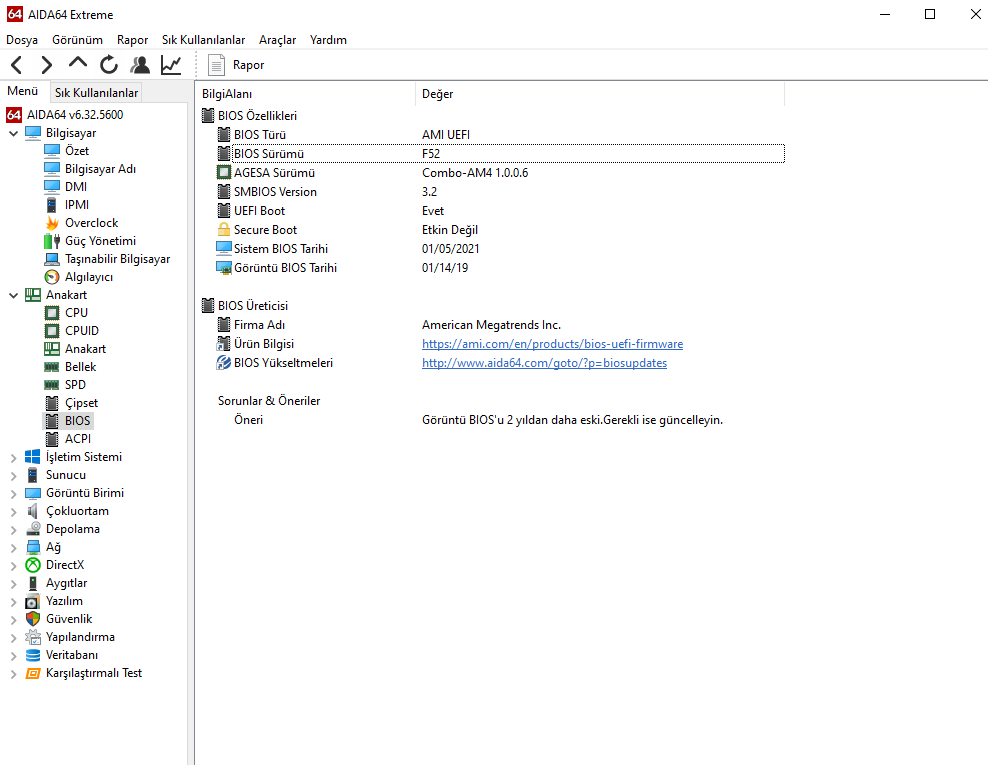Open the graph chart toolbar icon
988x765 pixels.
(x=171, y=65)
